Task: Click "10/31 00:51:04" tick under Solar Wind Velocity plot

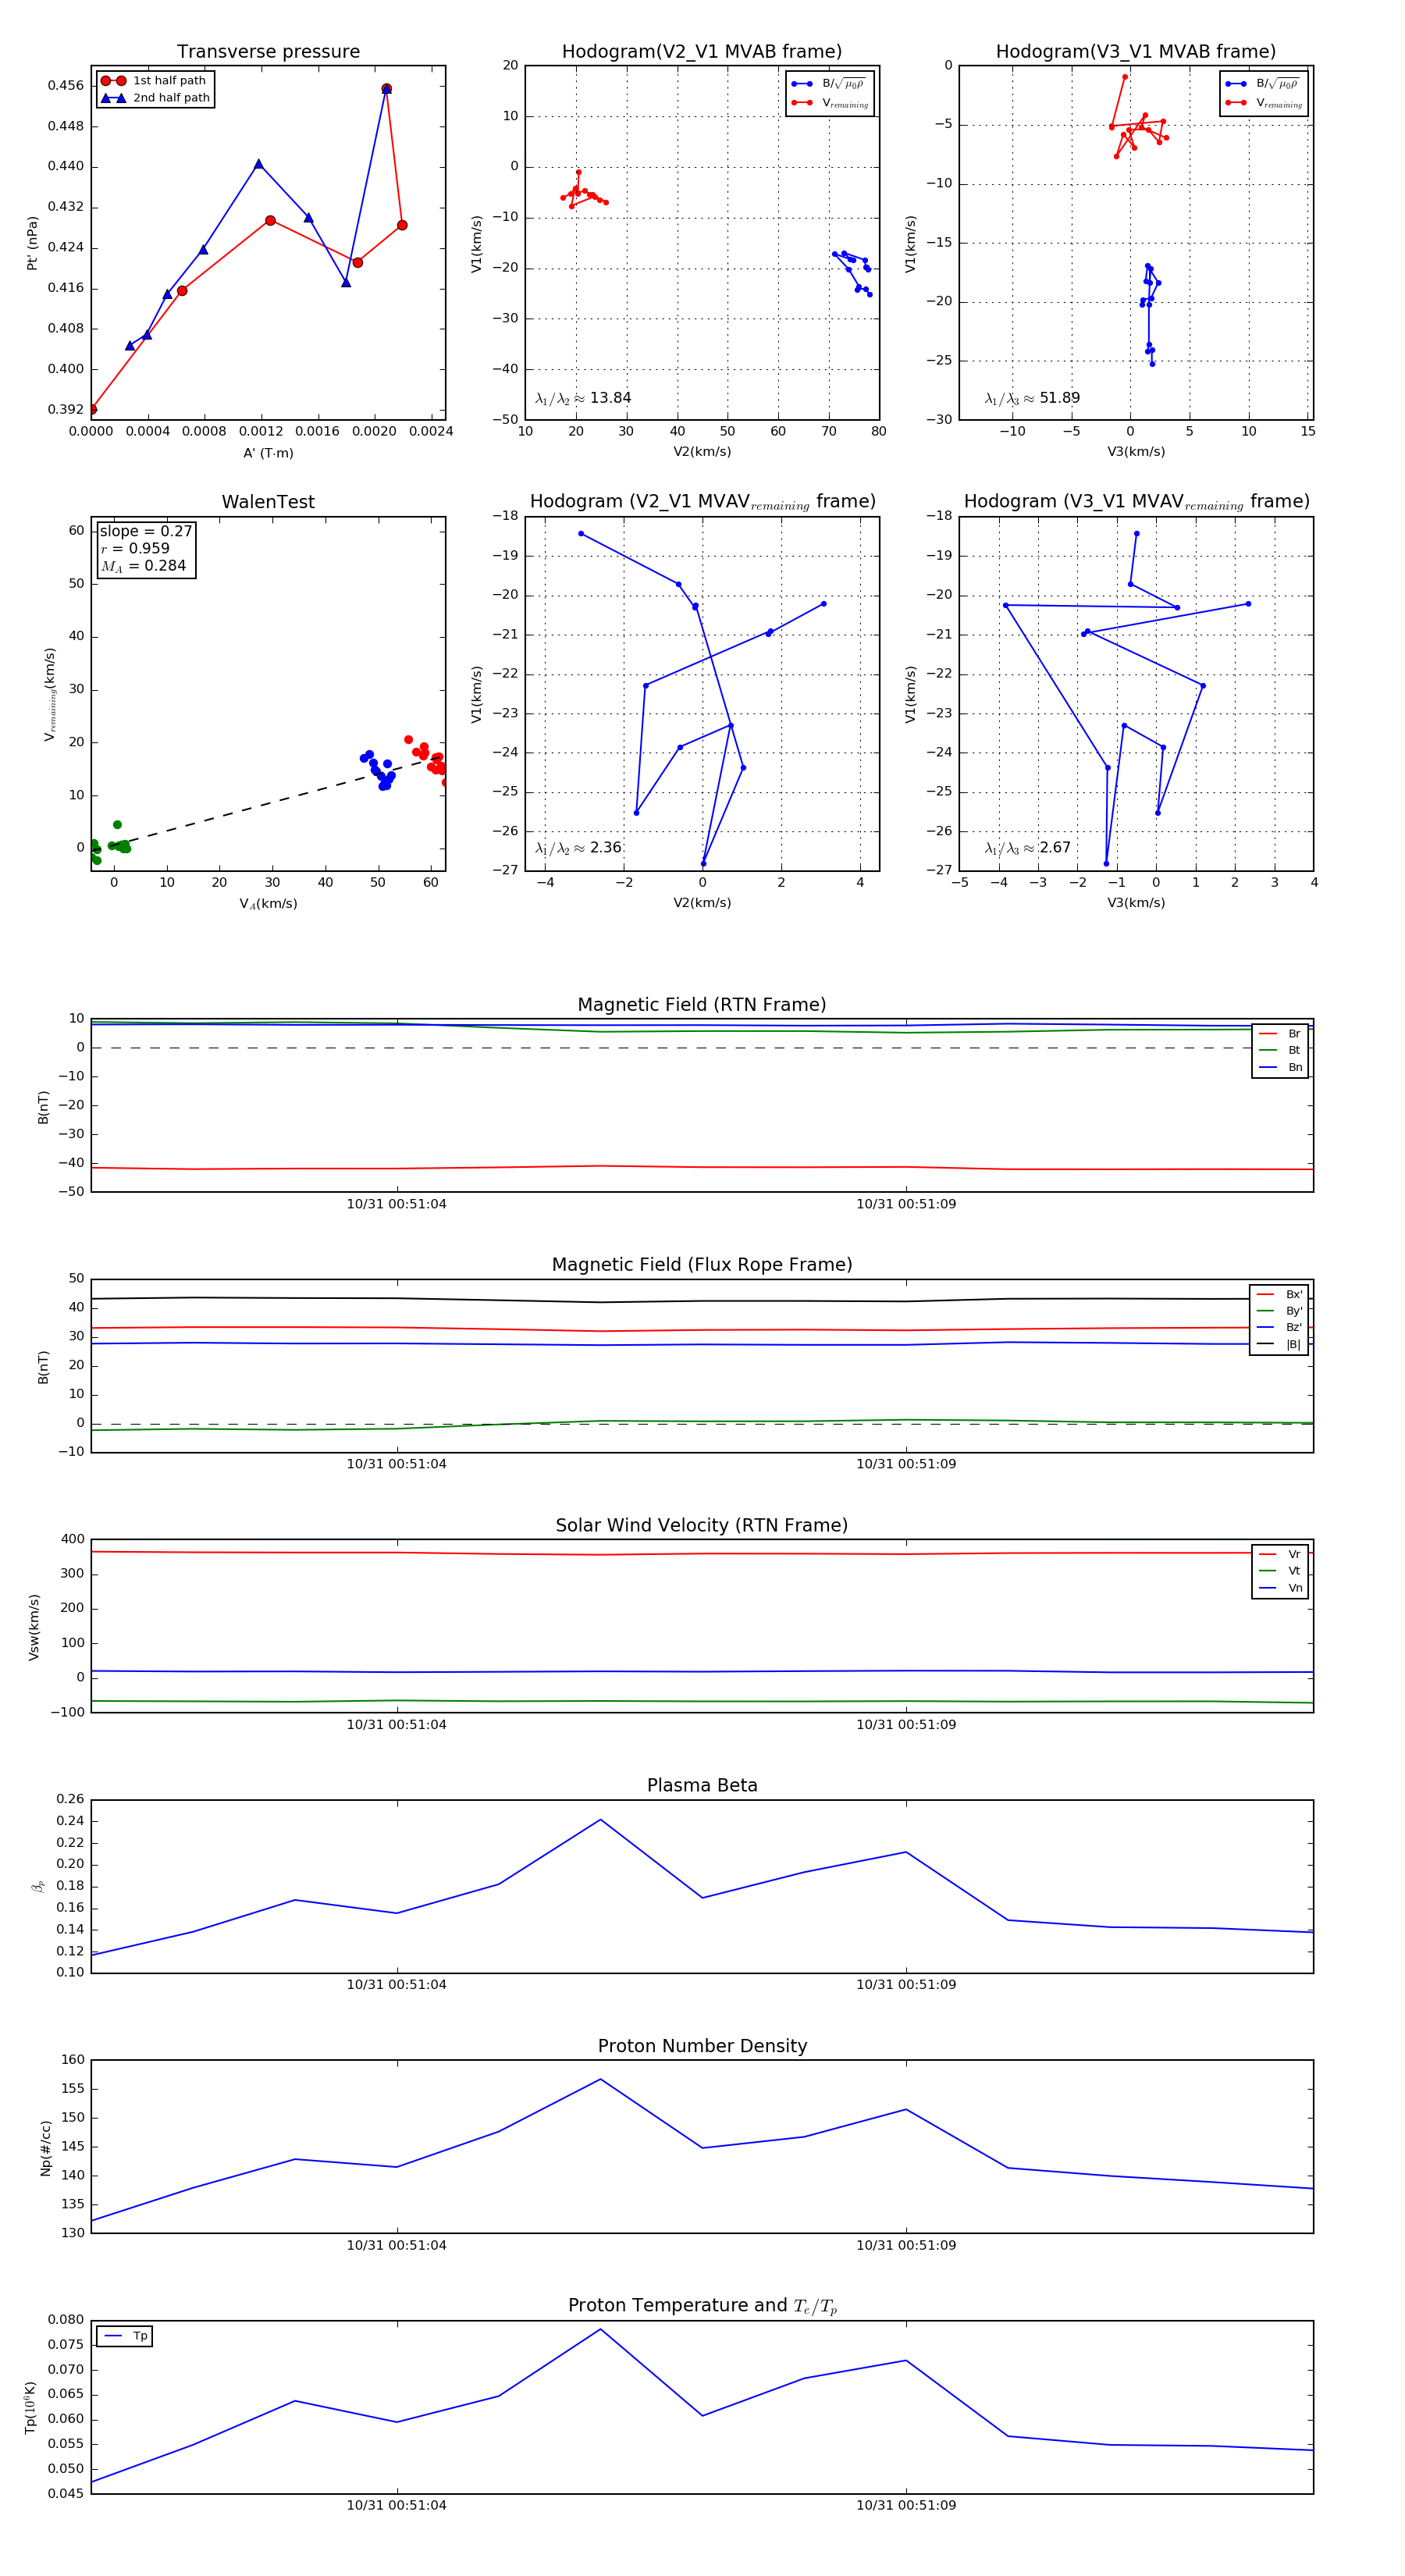Action: tap(397, 1725)
